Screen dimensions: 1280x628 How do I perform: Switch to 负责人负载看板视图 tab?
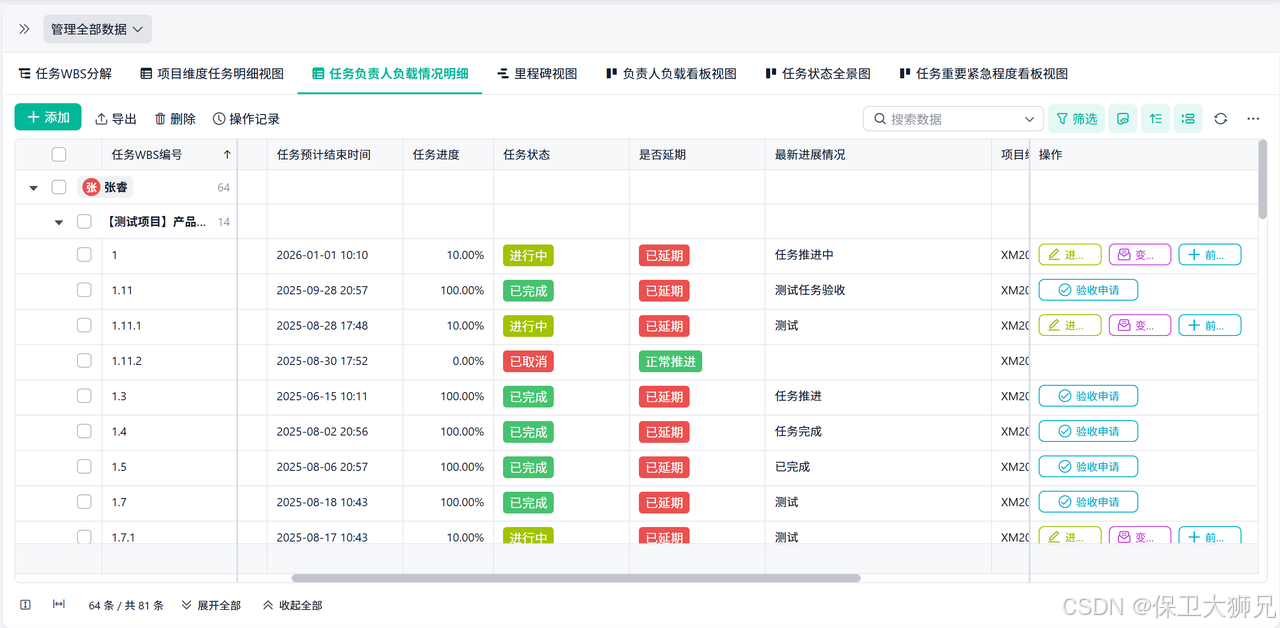click(671, 74)
